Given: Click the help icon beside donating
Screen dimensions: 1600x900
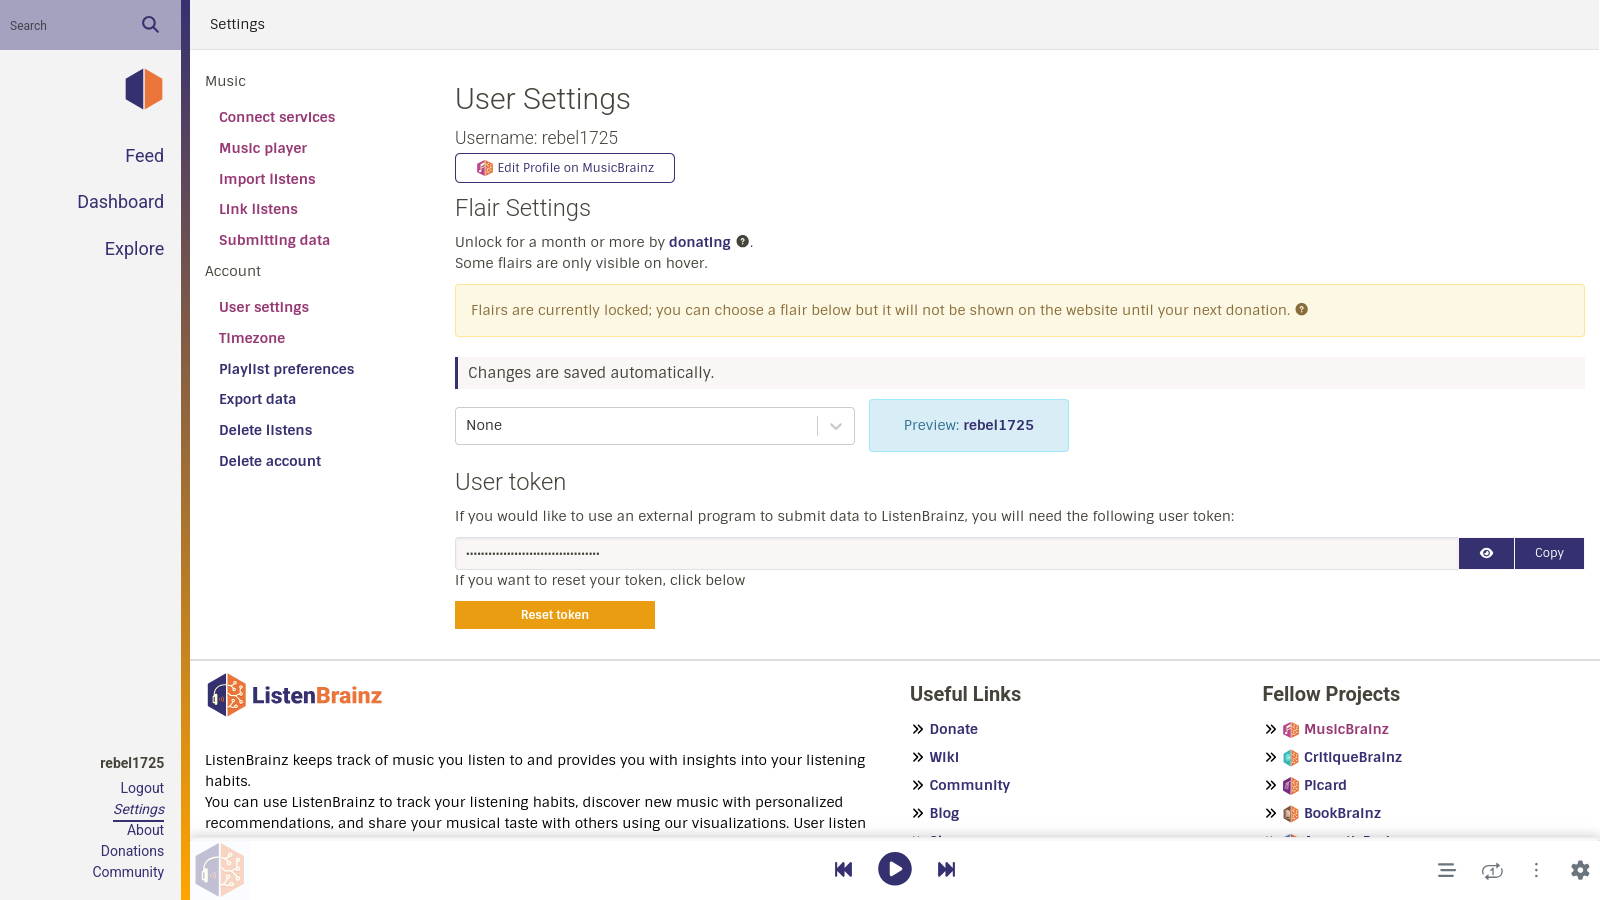Looking at the screenshot, I should (742, 241).
